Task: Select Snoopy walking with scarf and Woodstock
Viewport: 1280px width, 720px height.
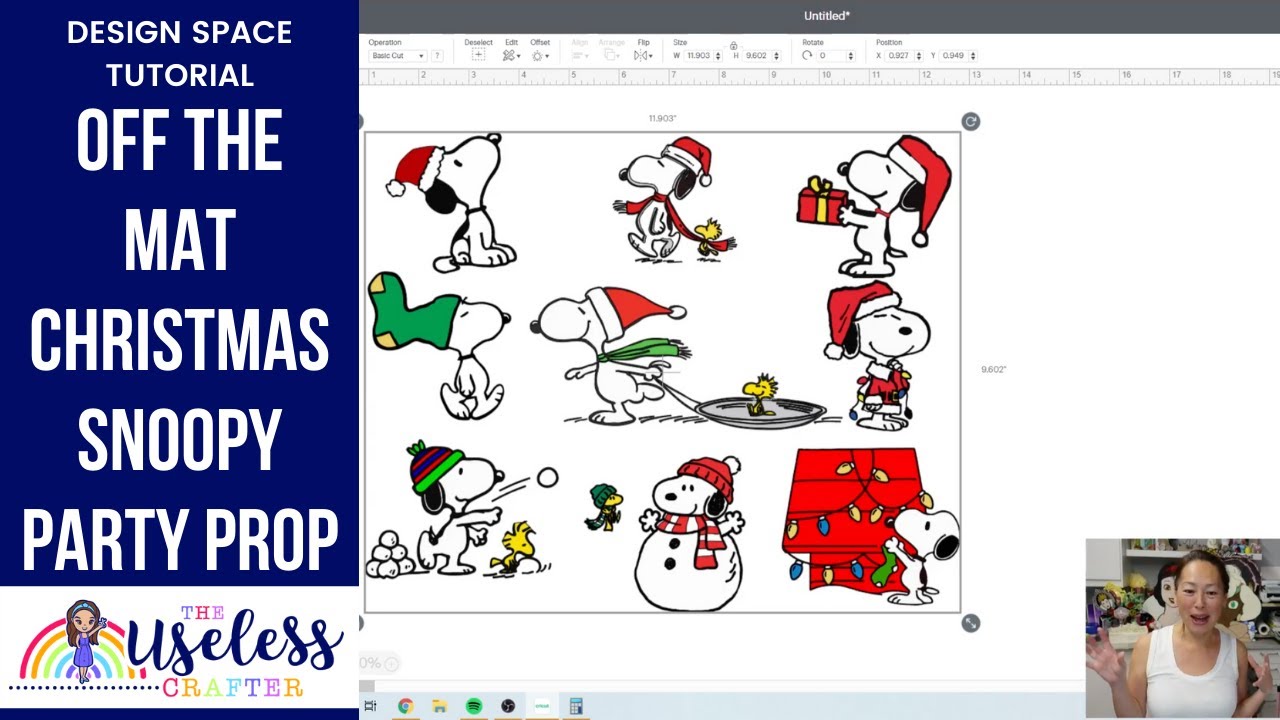Action: [x=674, y=200]
